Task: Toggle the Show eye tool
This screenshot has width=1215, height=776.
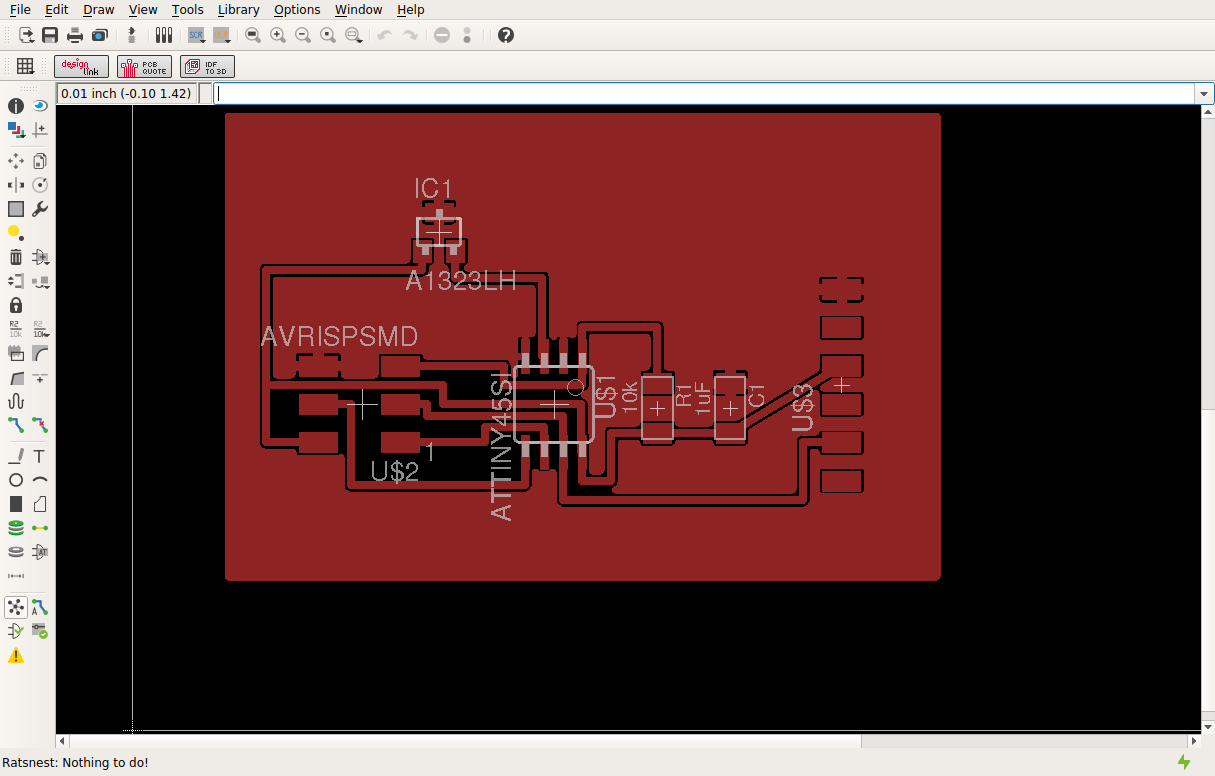Action: point(40,105)
